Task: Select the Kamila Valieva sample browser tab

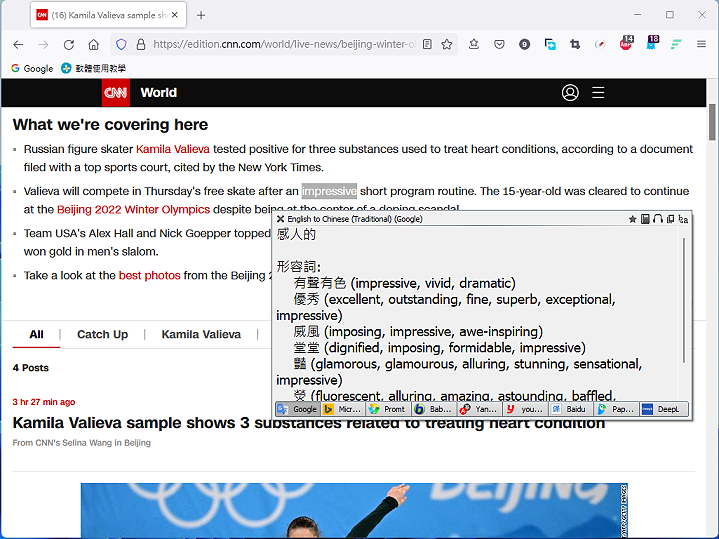Action: (109, 15)
